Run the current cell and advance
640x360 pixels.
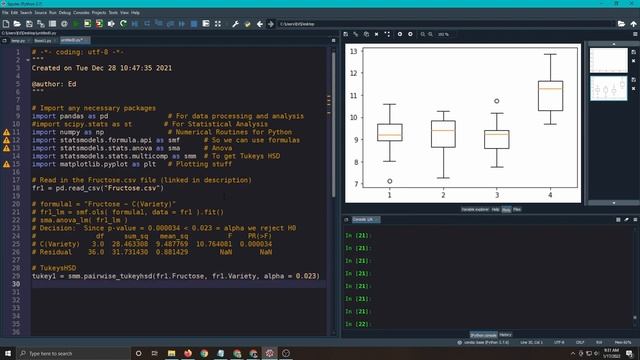[x=99, y=24]
